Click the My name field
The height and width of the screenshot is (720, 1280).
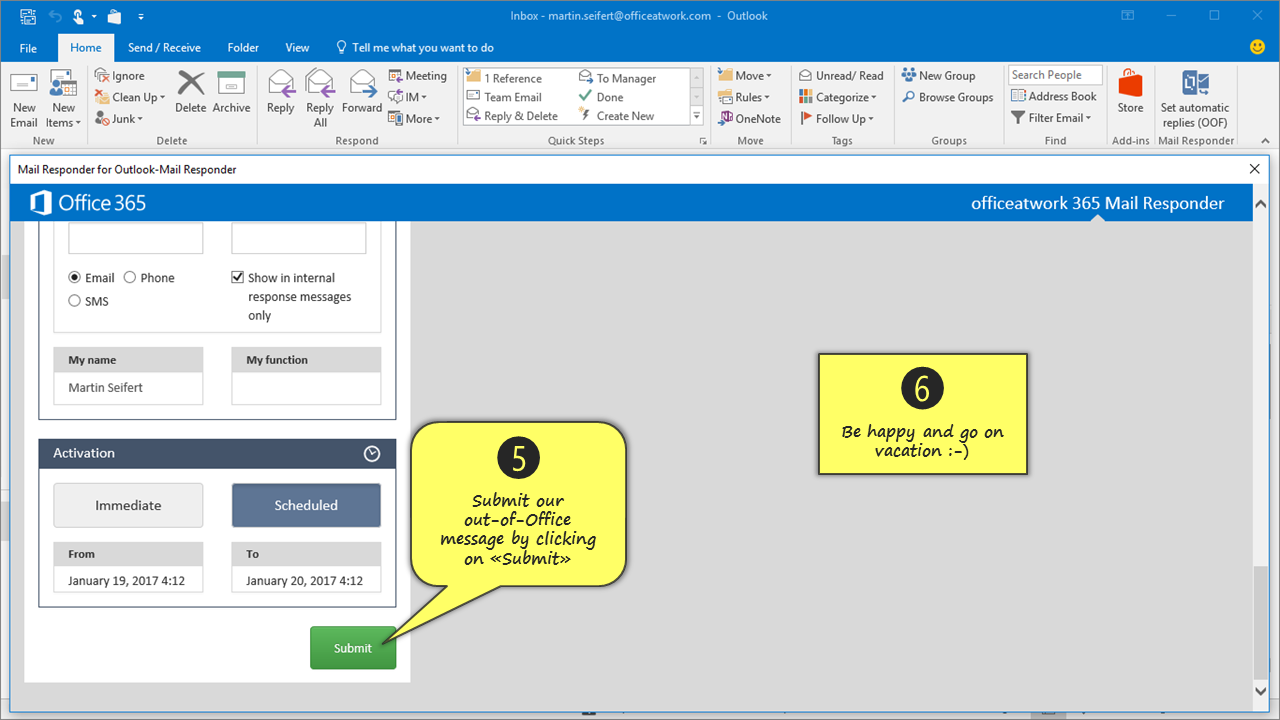pyautogui.click(x=128, y=388)
